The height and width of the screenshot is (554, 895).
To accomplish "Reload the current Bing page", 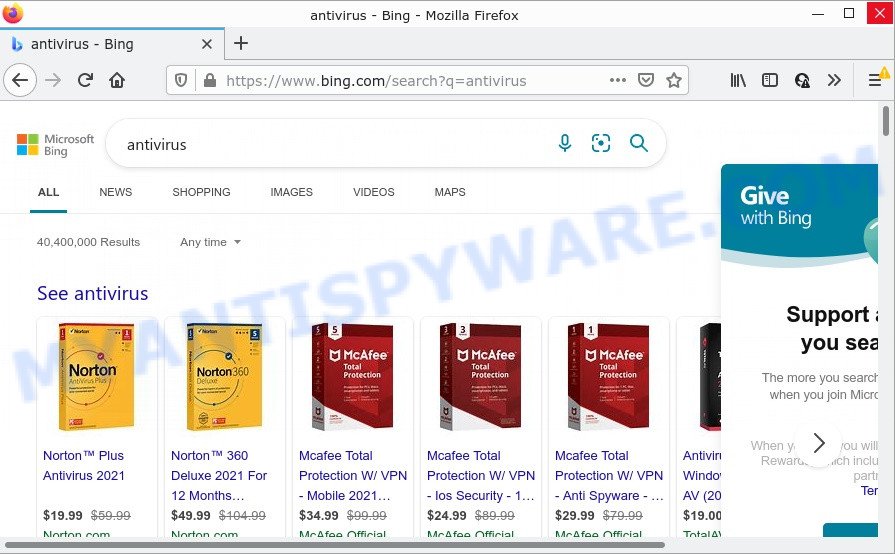I will 86,80.
